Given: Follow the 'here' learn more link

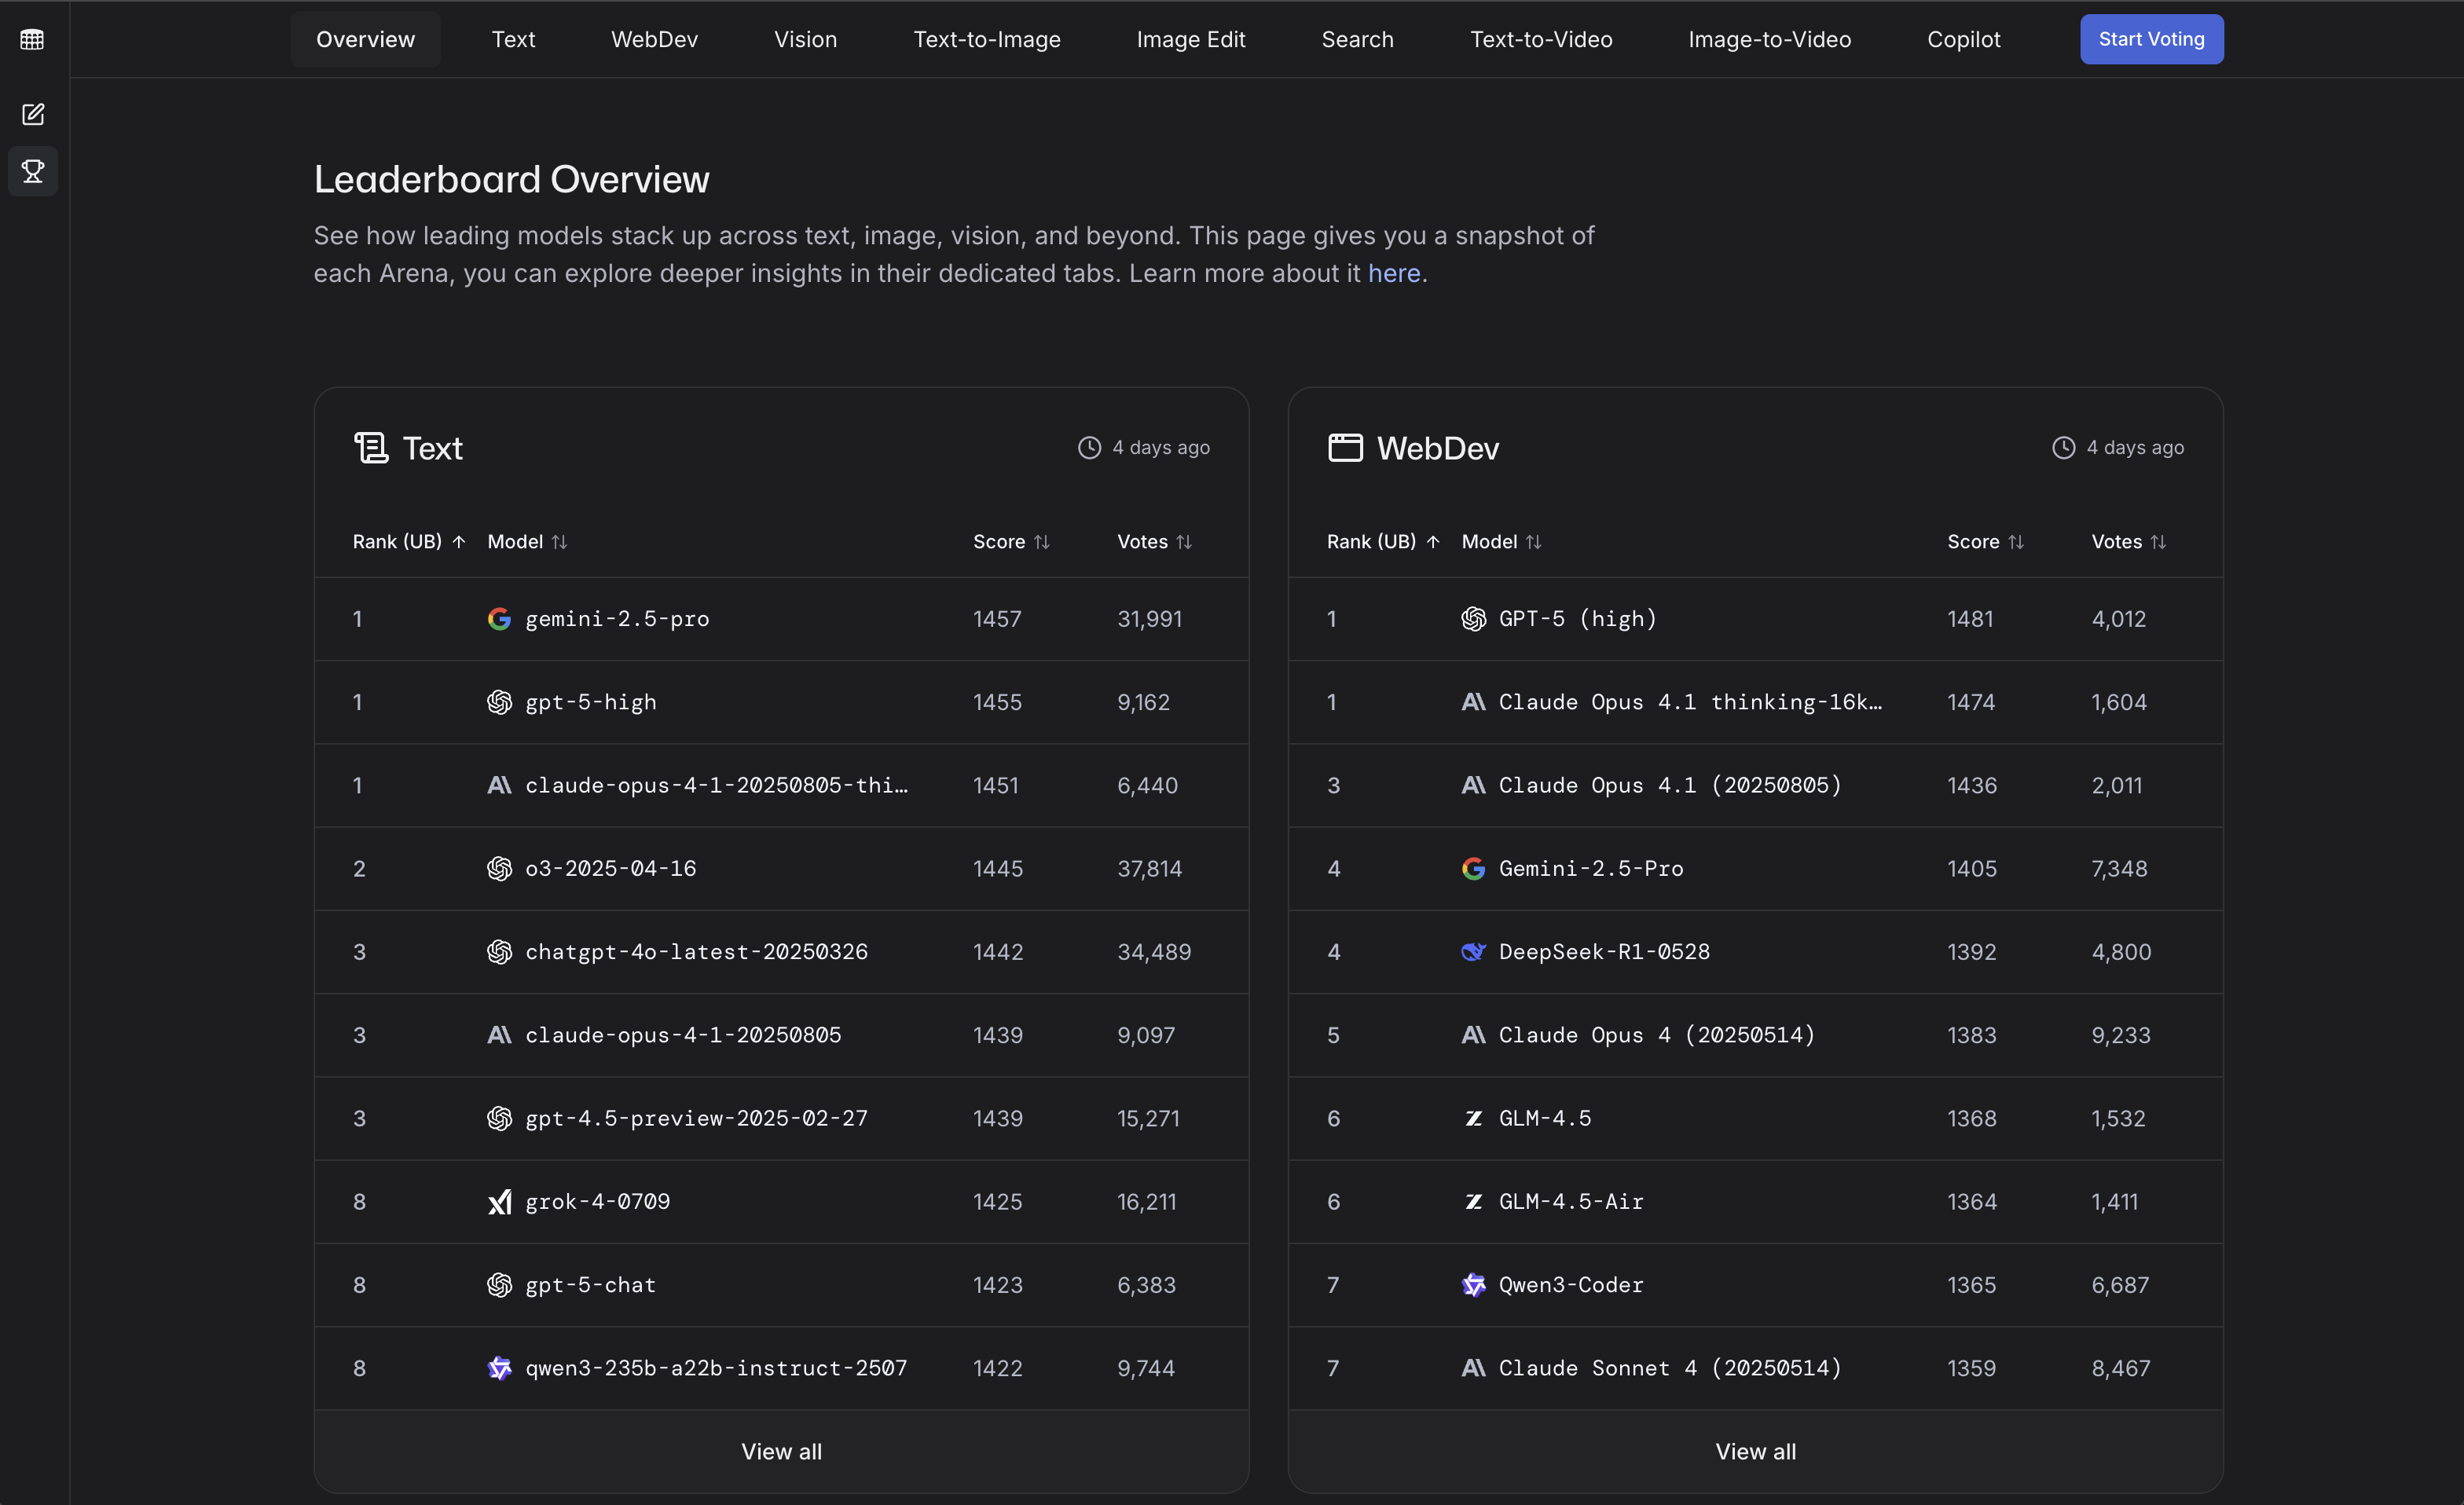Looking at the screenshot, I should pyautogui.click(x=1394, y=273).
